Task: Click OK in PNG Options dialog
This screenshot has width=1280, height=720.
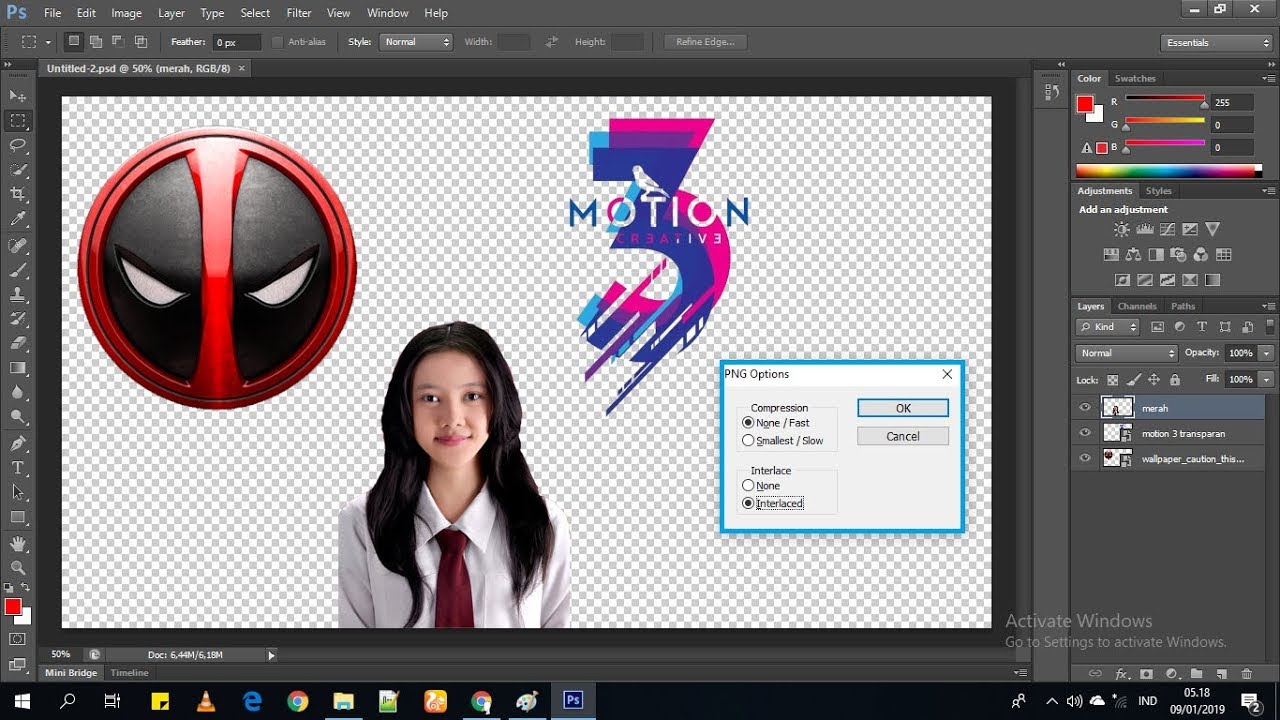Action: (x=902, y=408)
